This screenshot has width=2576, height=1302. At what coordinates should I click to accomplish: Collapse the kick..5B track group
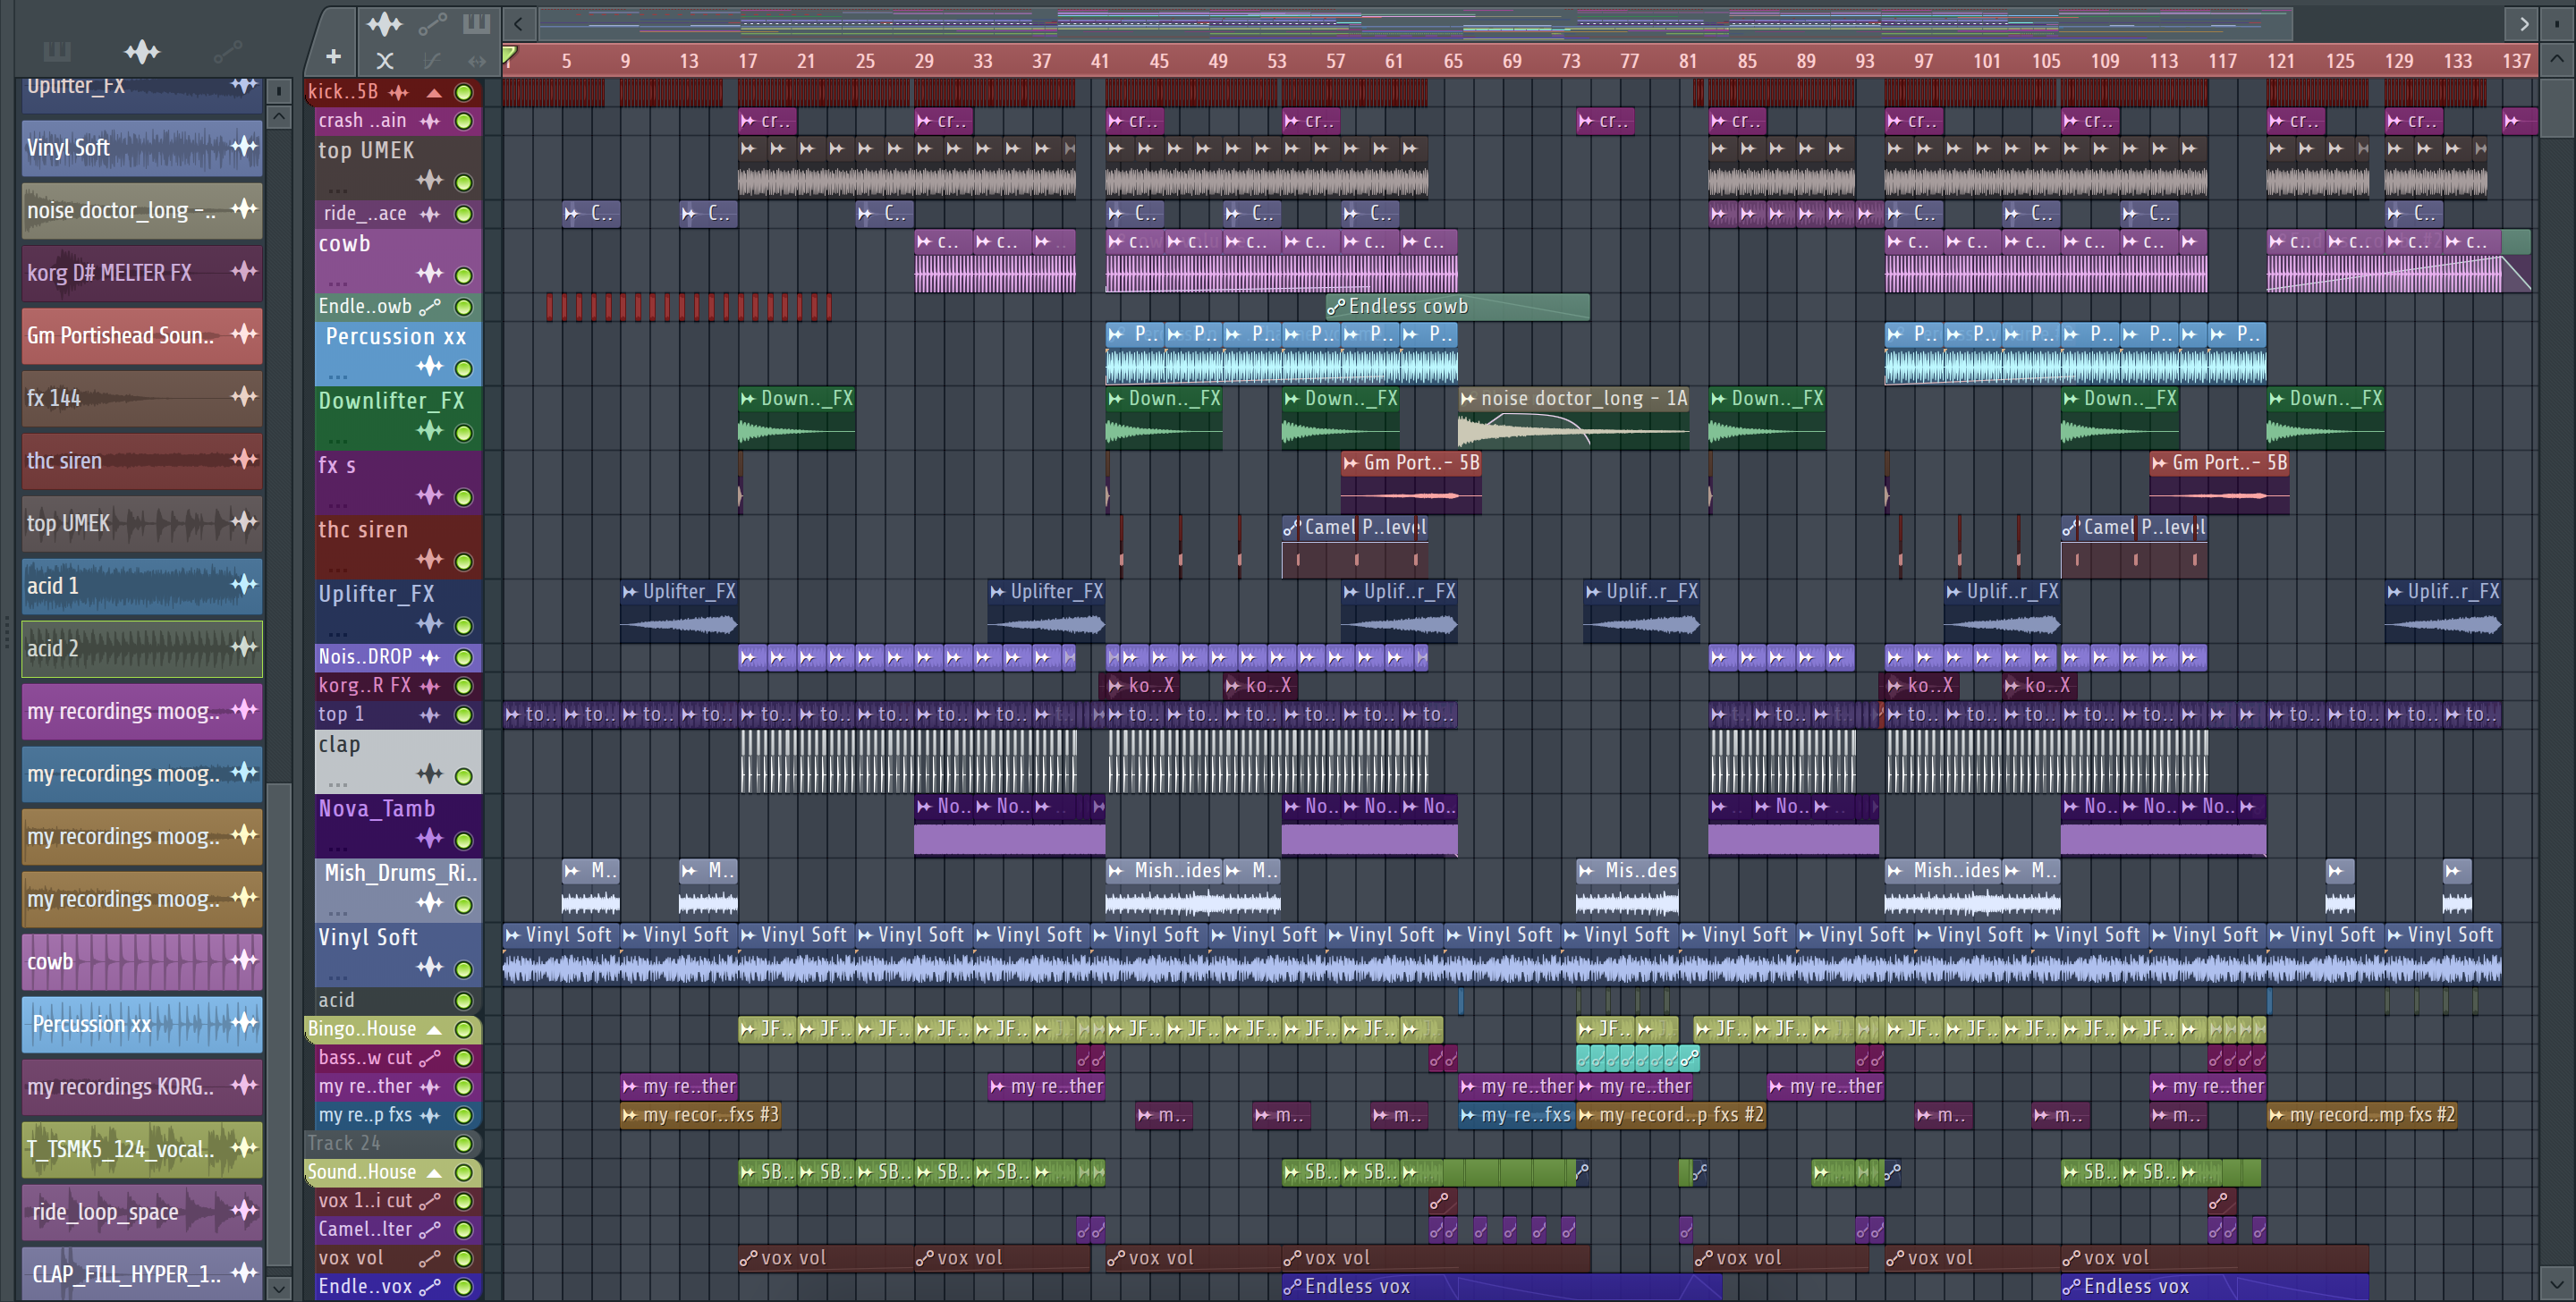tap(435, 92)
